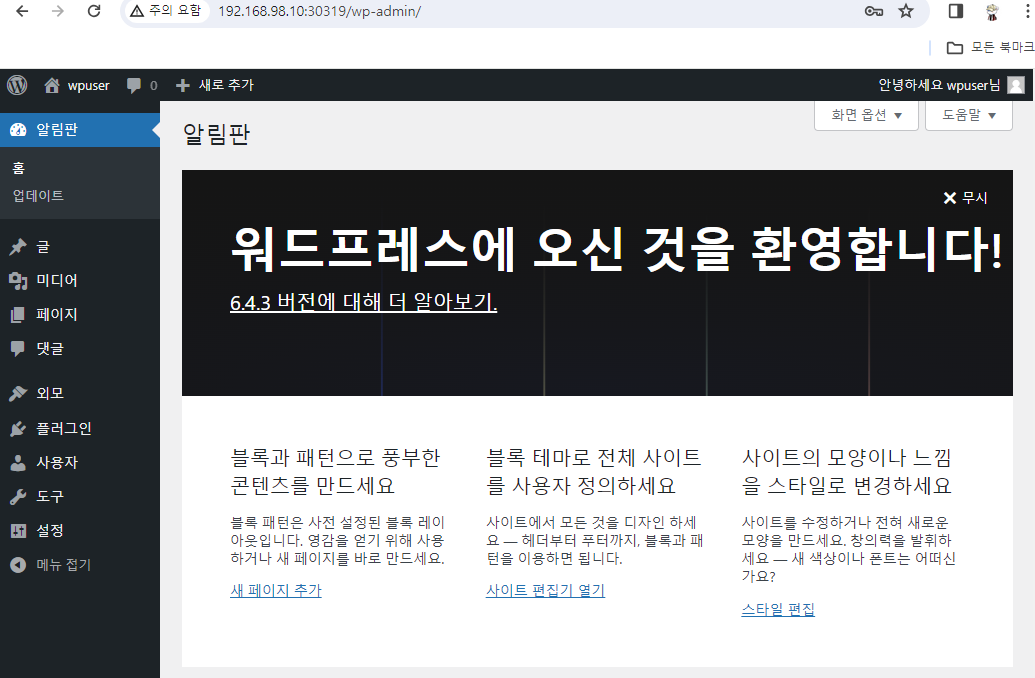
Task: Open the 모든 북마크 folder
Action: click(x=990, y=48)
